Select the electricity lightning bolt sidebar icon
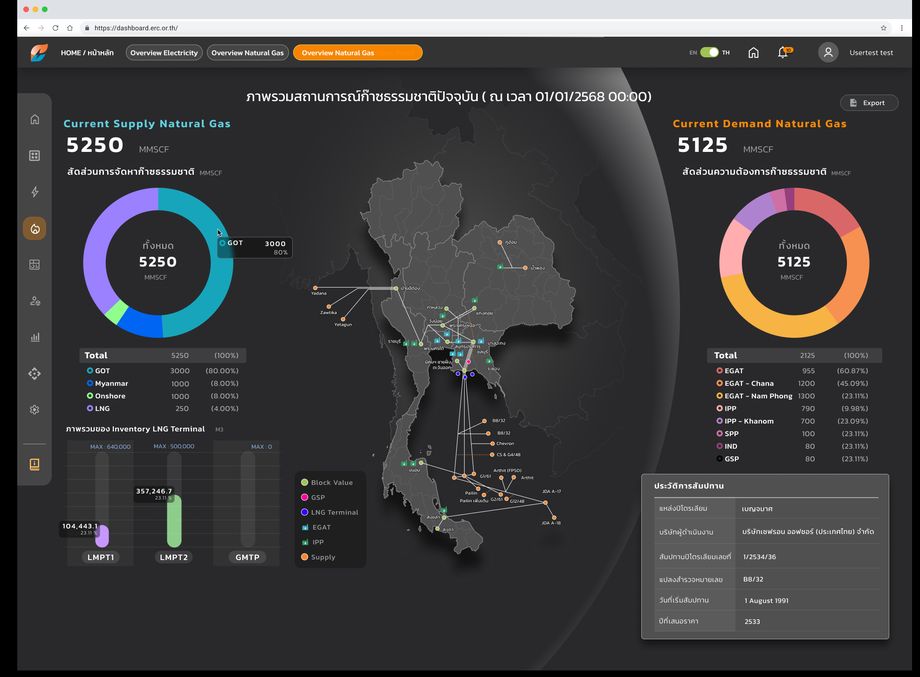This screenshot has height=677, width=920. 35,192
